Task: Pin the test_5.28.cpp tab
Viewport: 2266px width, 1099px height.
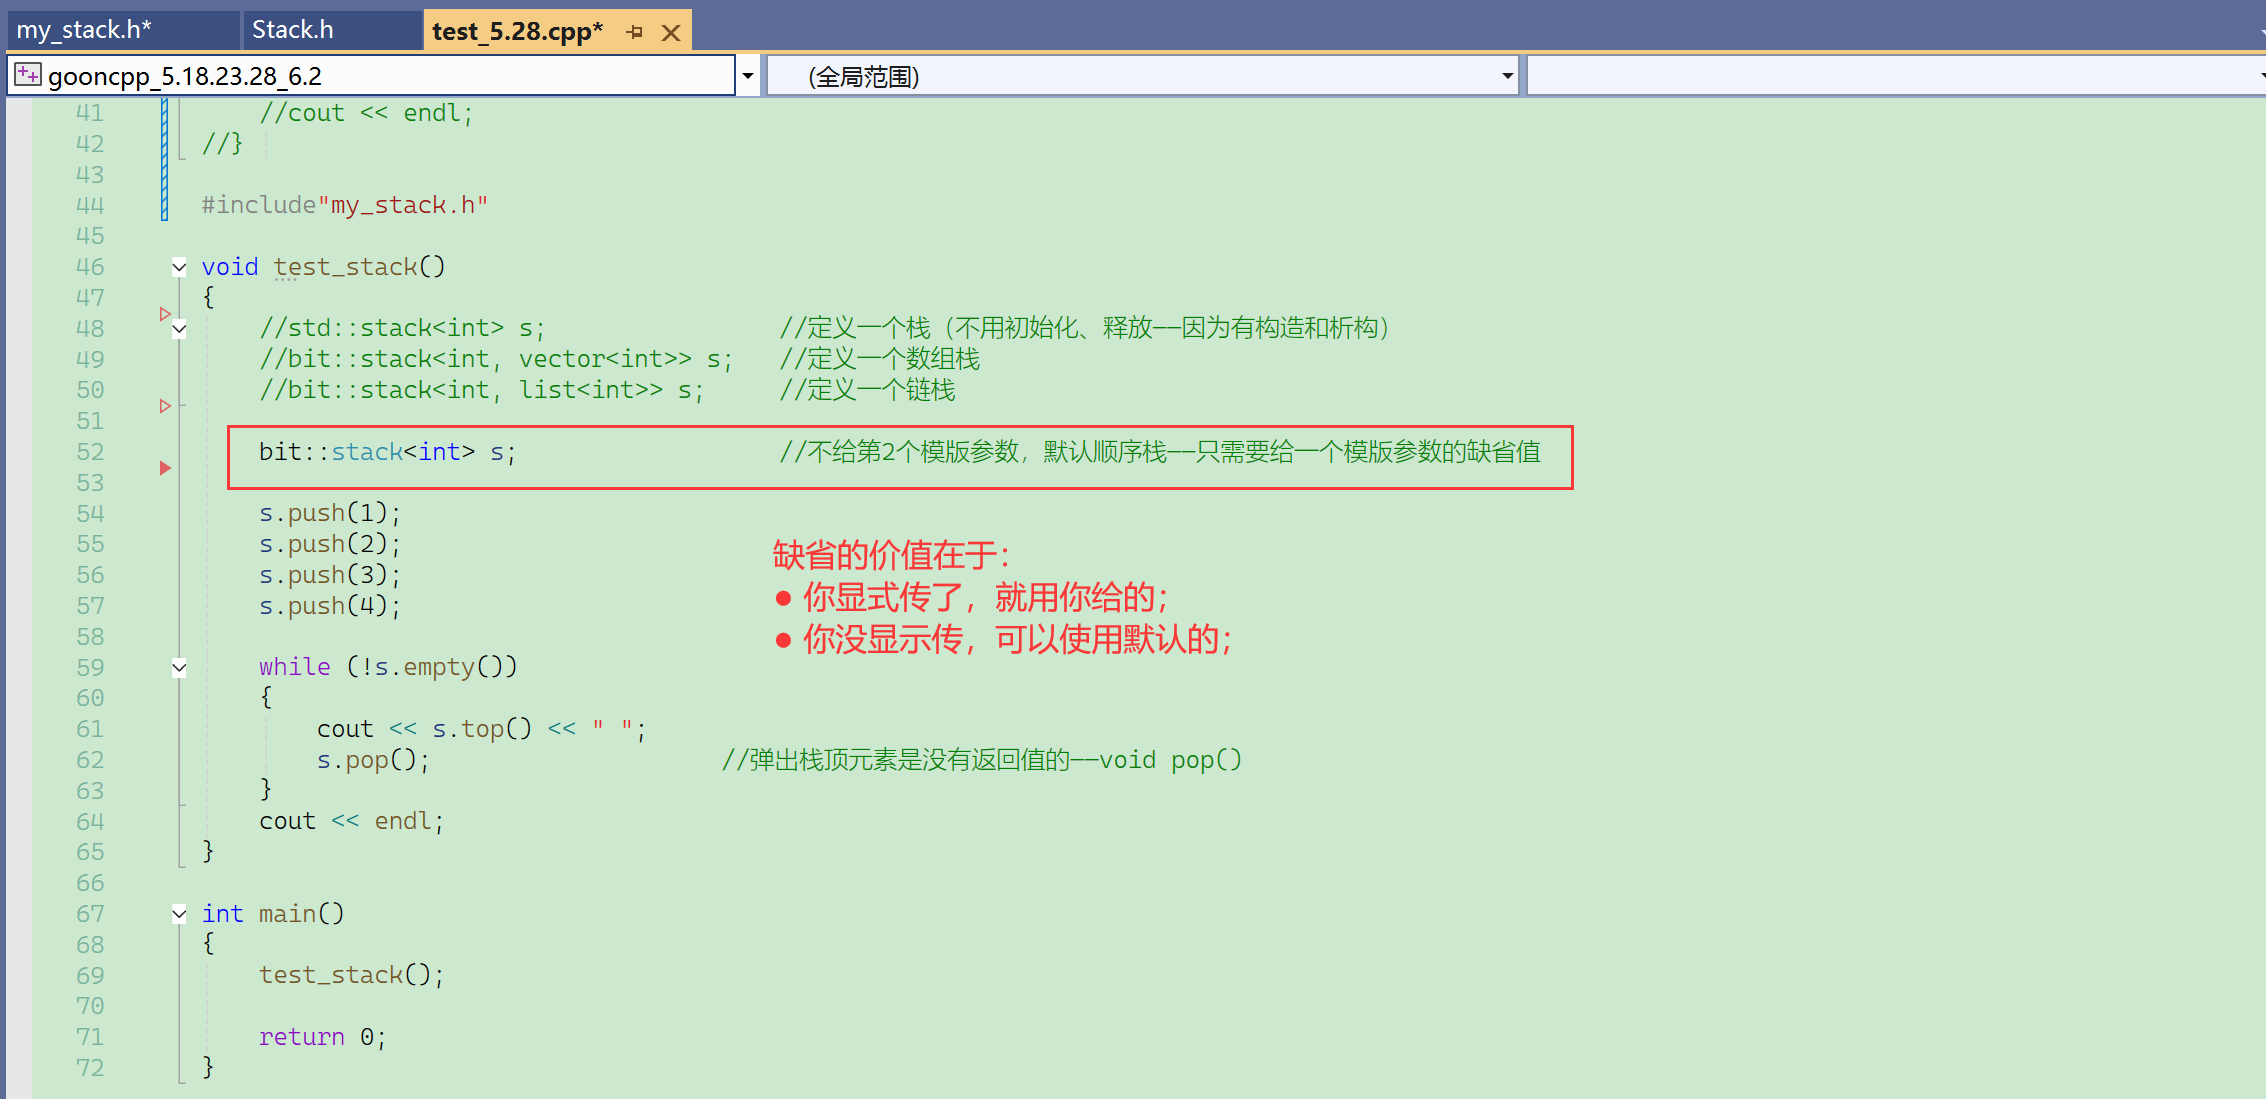Action: tap(634, 32)
